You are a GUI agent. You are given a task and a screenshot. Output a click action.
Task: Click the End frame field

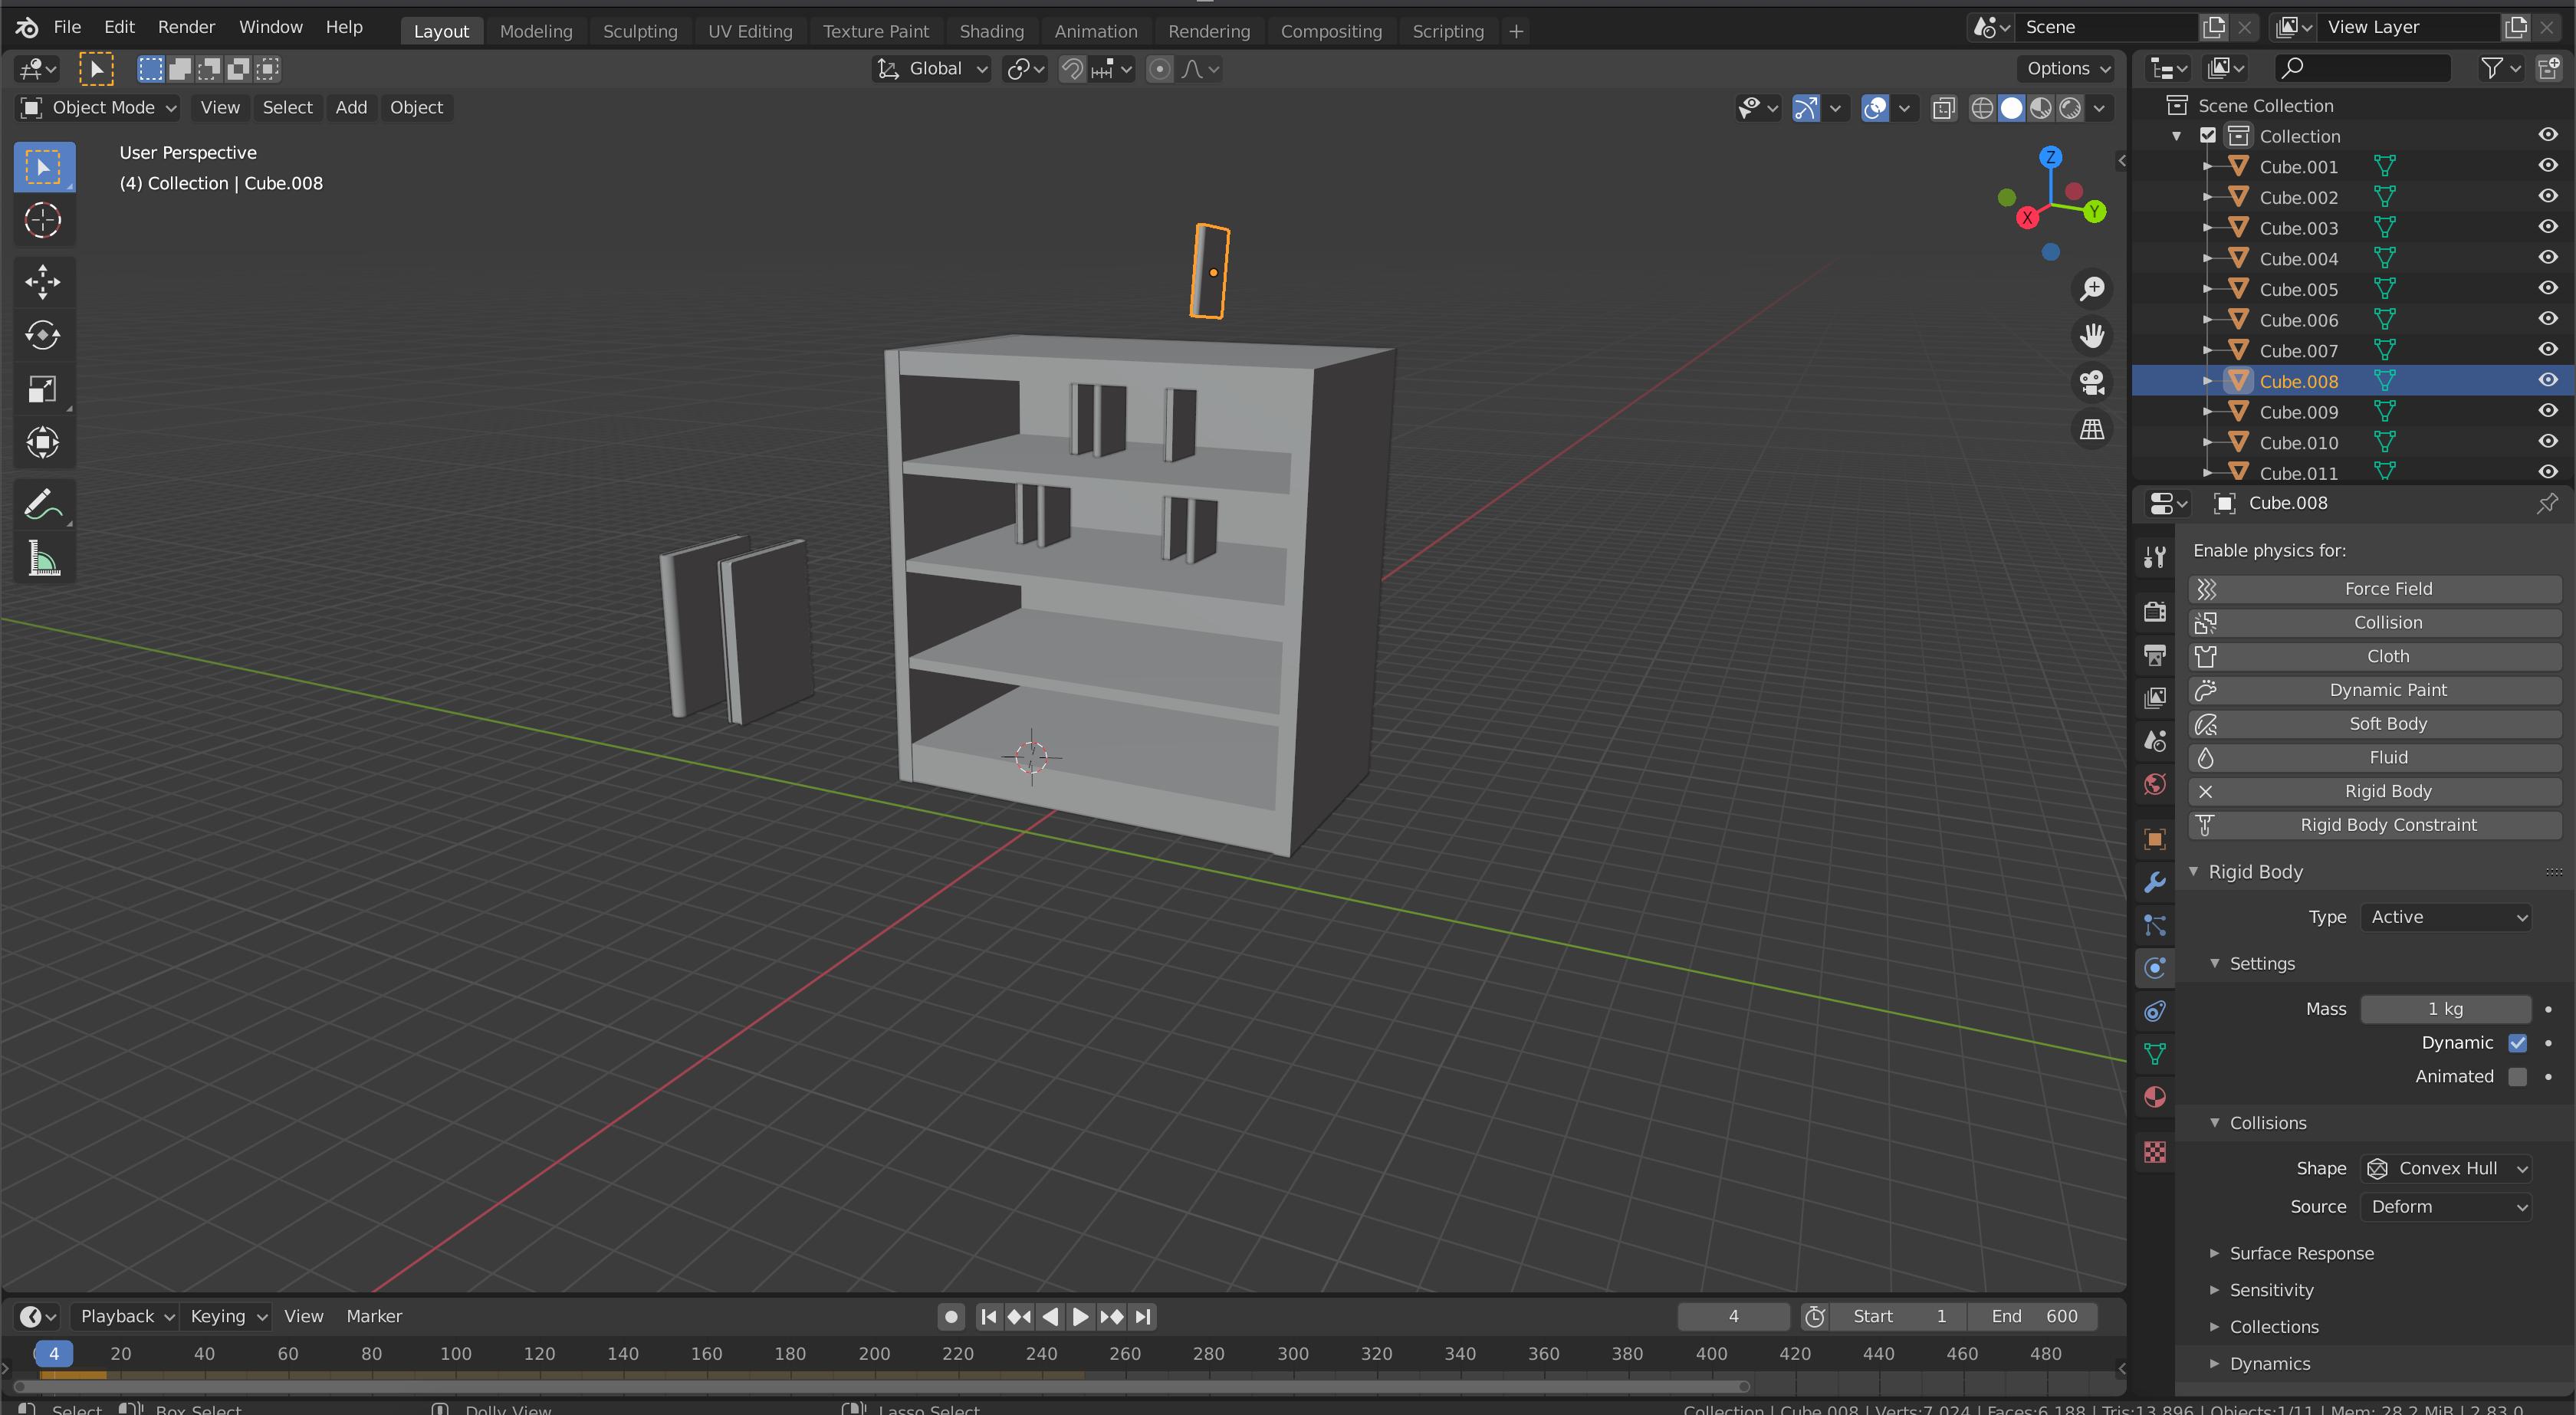point(2033,1317)
